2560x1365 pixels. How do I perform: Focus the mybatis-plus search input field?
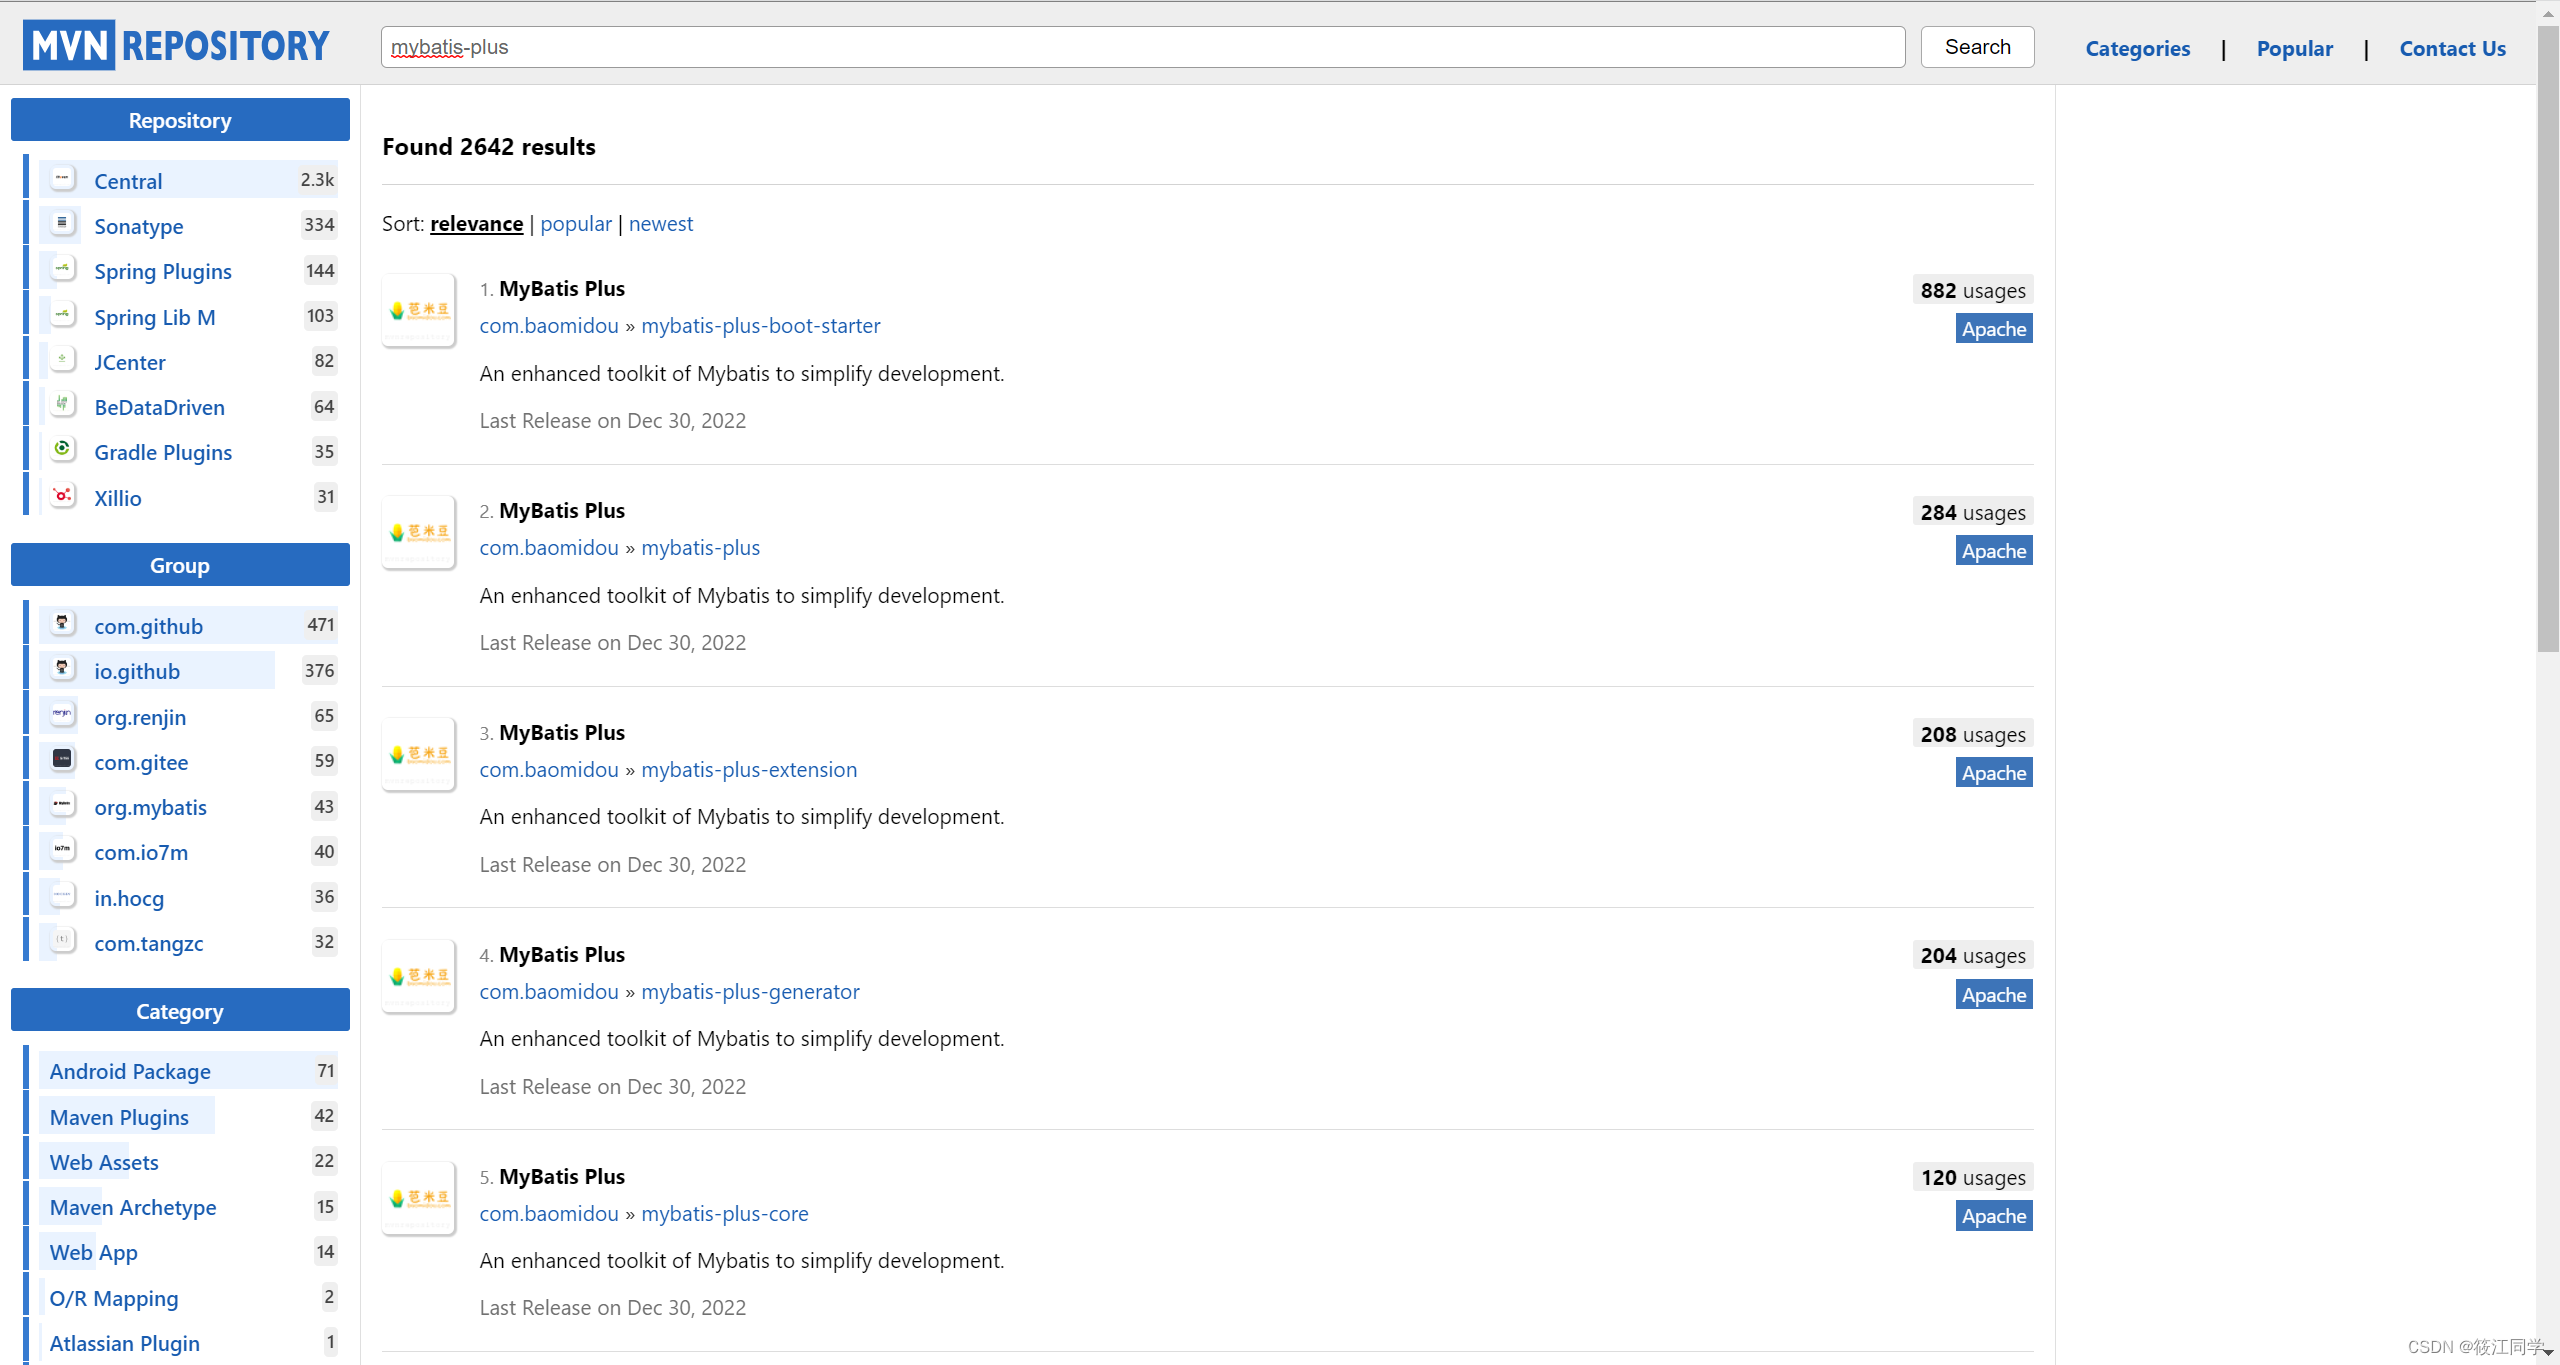point(1143,47)
